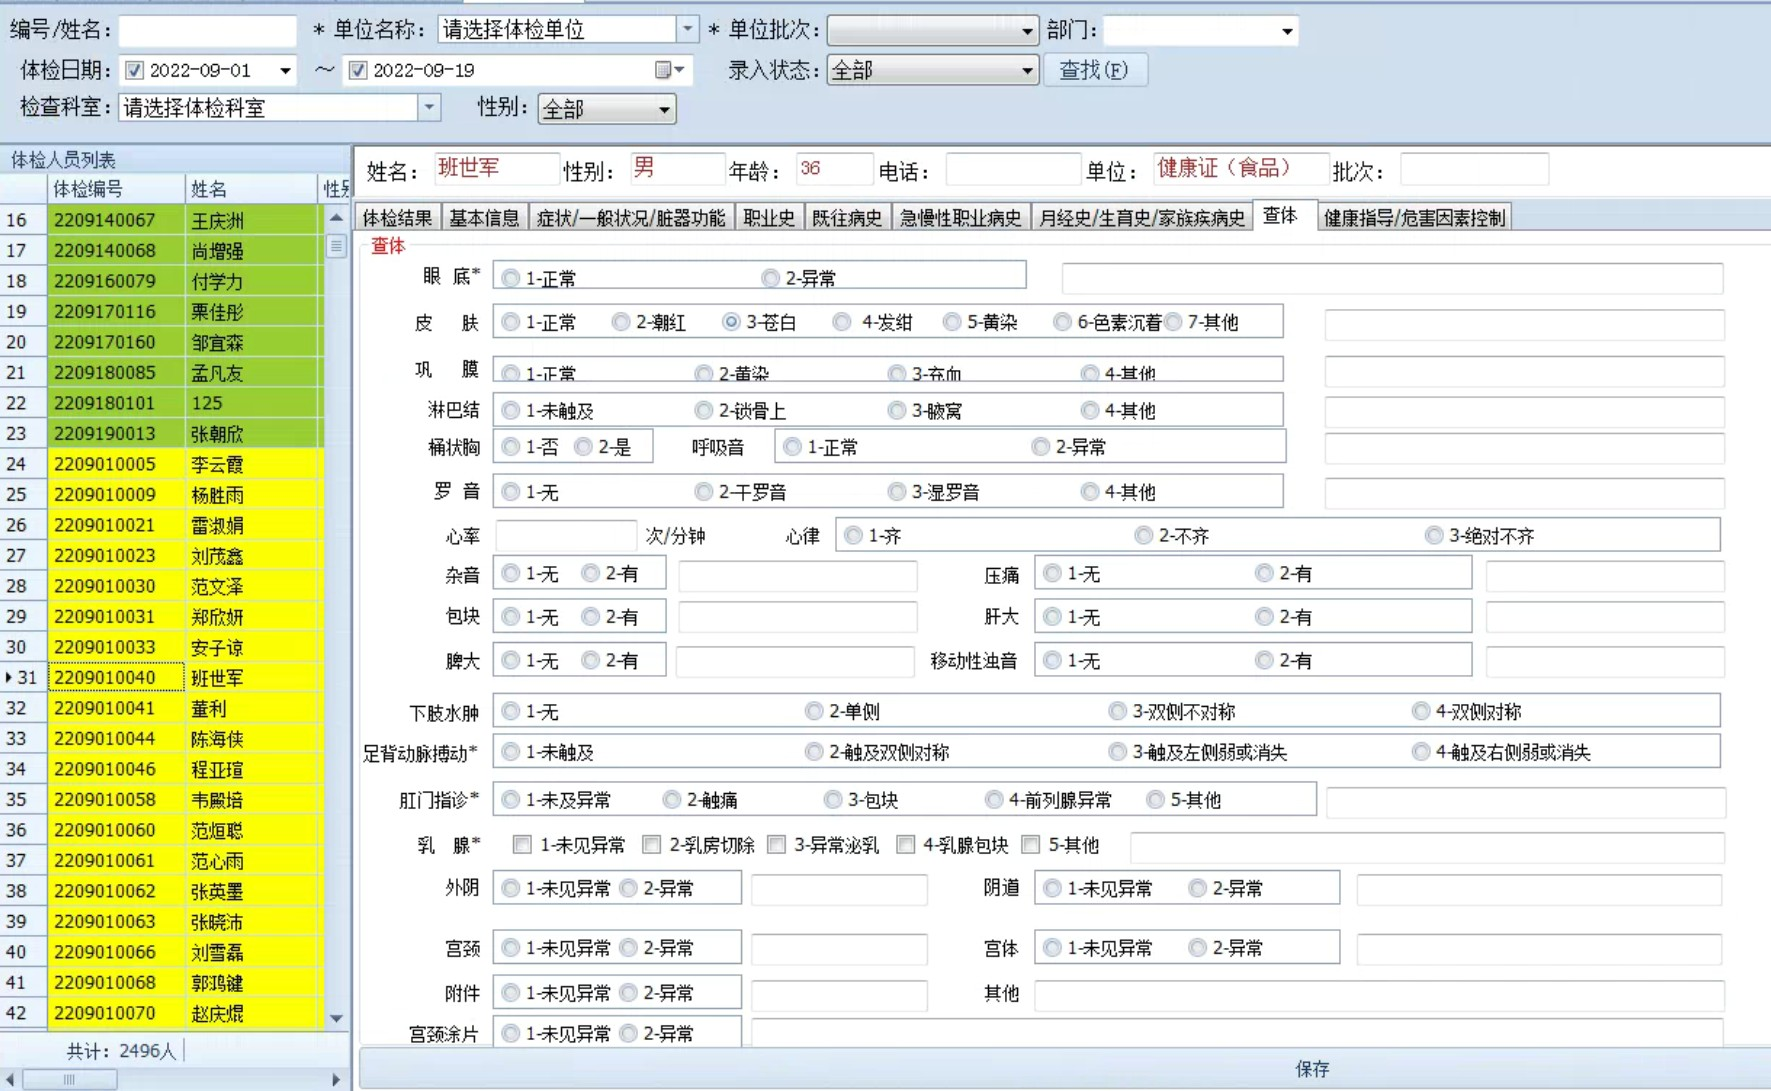Open the 录入状态 dropdown
Screen dimensions: 1771x1091
[1026, 70]
